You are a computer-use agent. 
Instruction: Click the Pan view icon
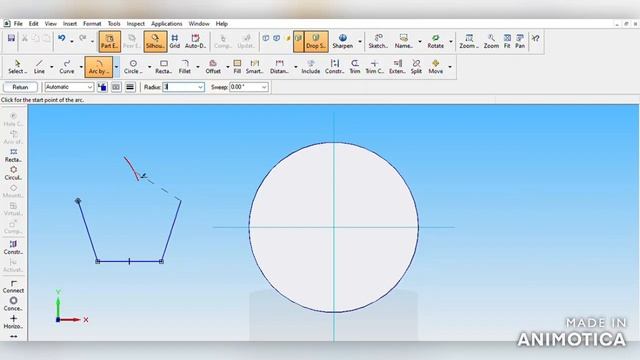[x=520, y=42]
